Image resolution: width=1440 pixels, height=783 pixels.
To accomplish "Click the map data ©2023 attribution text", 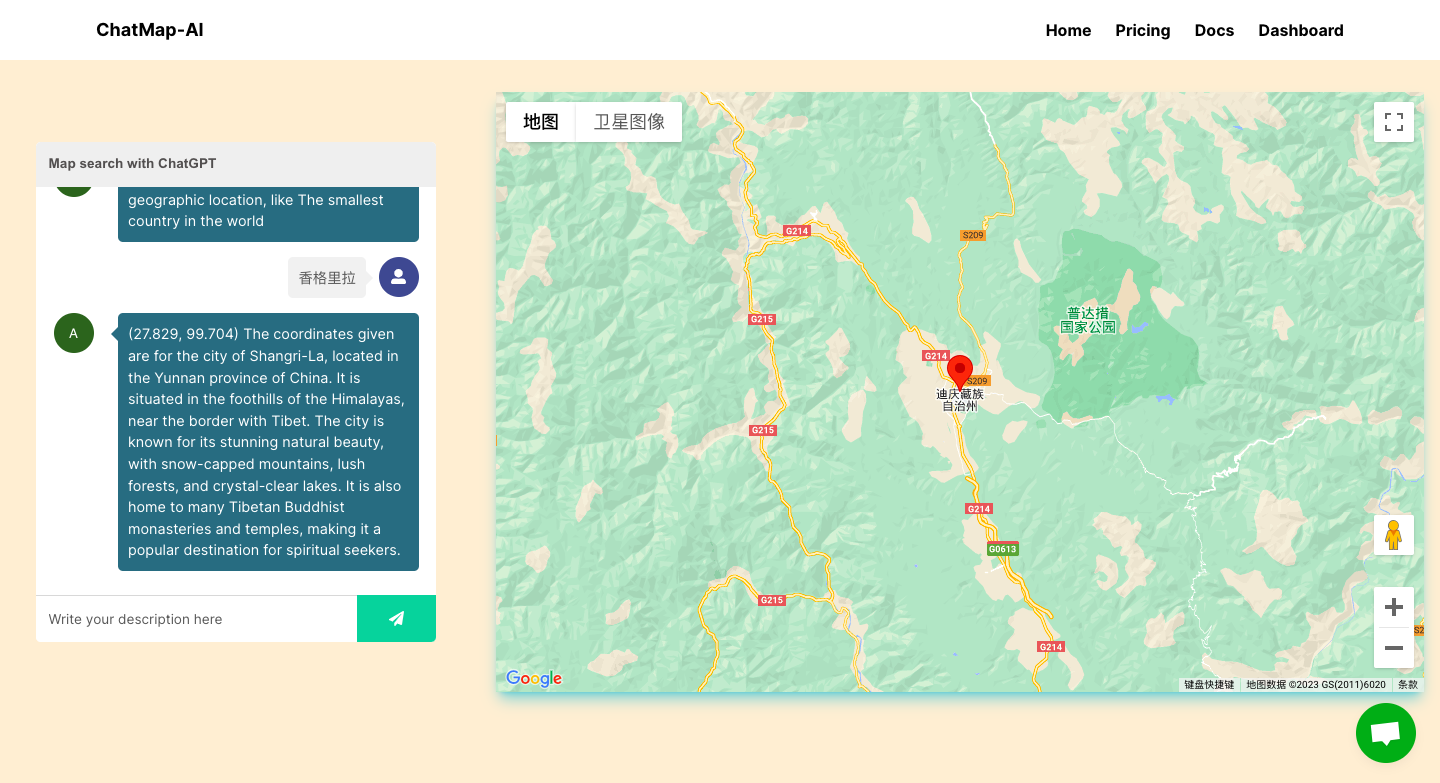I will (x=1316, y=685).
